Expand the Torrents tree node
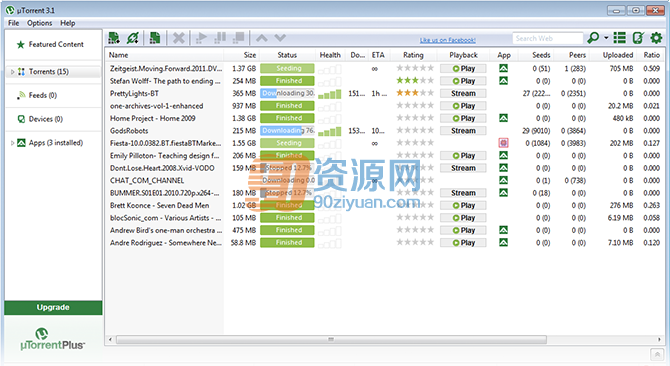This screenshot has width=670, height=366. [x=12, y=72]
